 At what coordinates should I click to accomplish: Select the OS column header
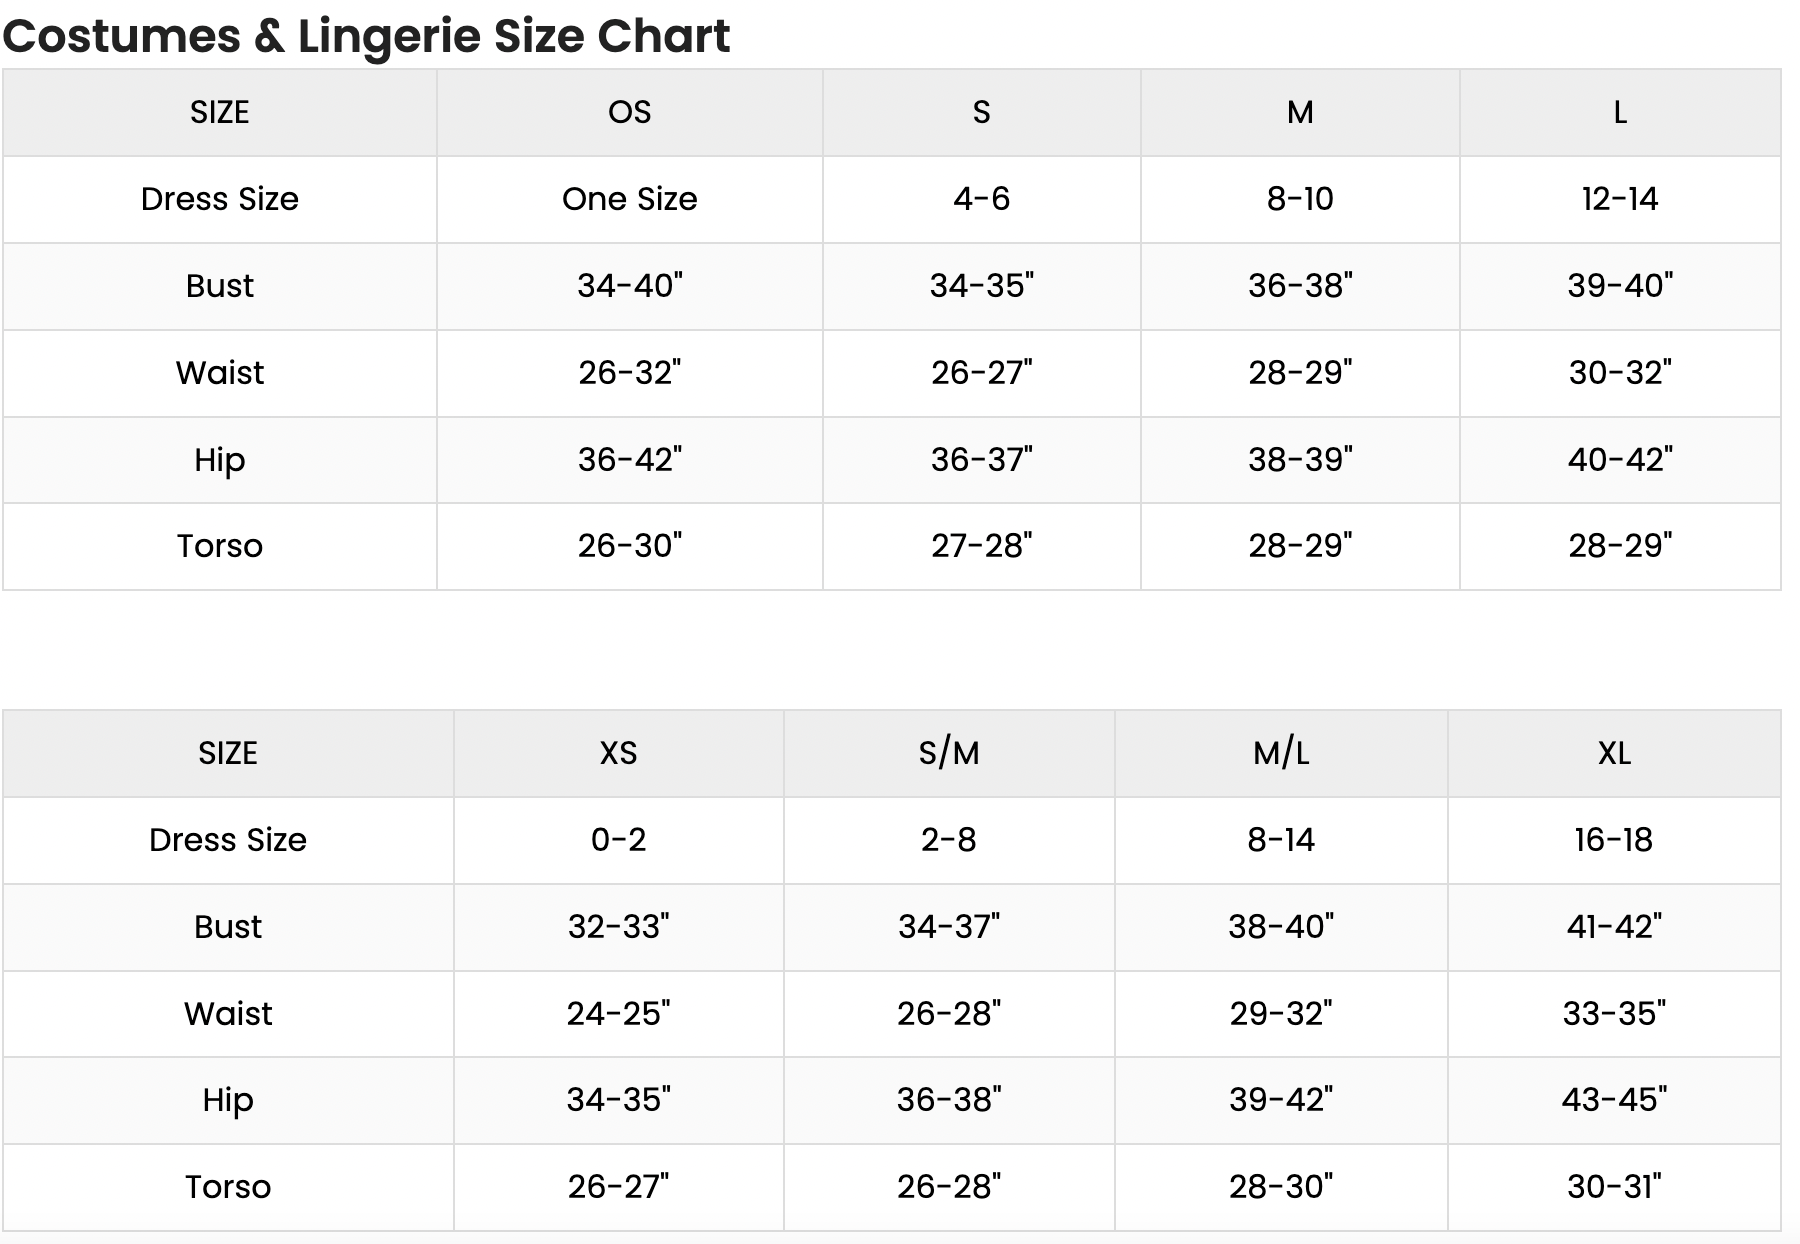629,112
